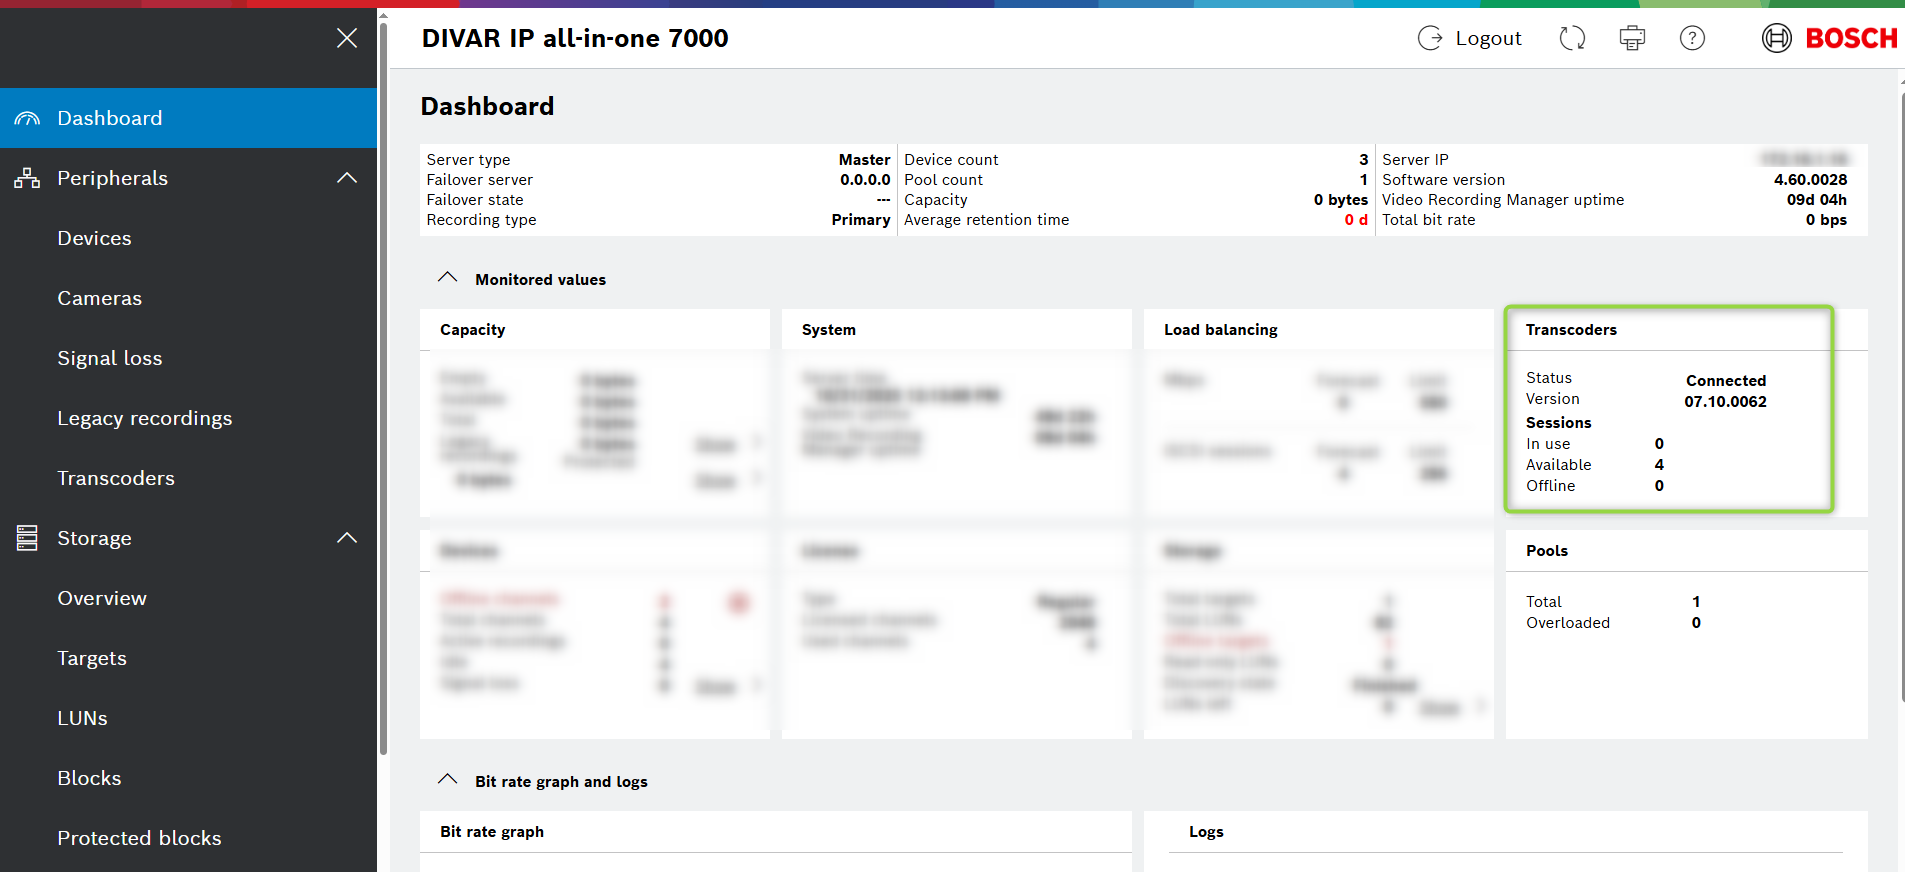Image resolution: width=1905 pixels, height=872 pixels.
Task: Click the DIVAR IP all-in-one 7000 title
Action: coord(575,38)
